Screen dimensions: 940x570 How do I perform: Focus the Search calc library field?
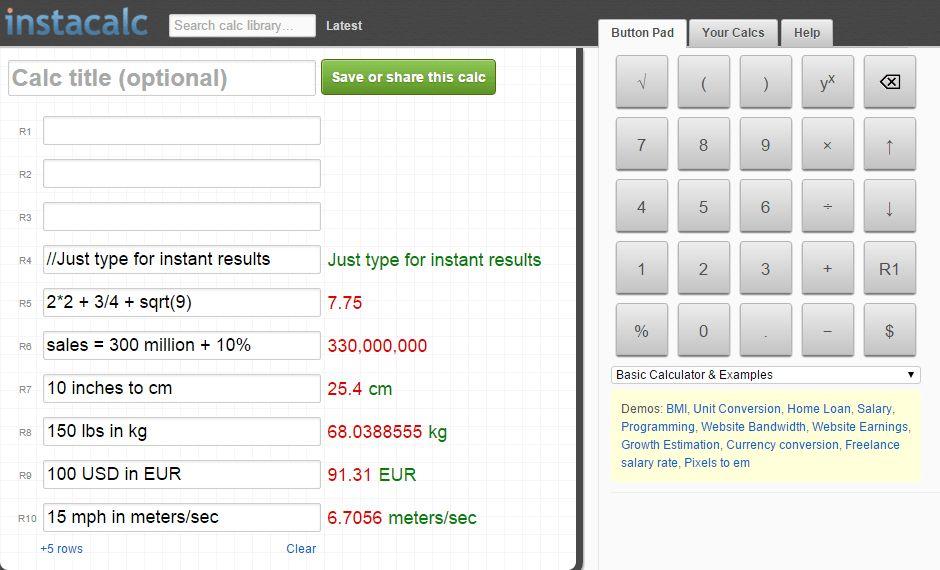pyautogui.click(x=242, y=26)
